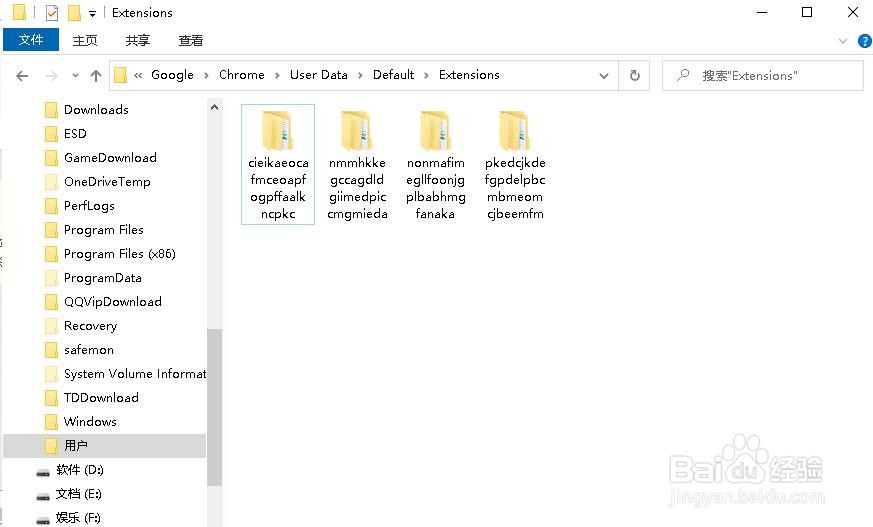The height and width of the screenshot is (527, 873).
Task: Open the address bar history dropdown
Action: (604, 76)
